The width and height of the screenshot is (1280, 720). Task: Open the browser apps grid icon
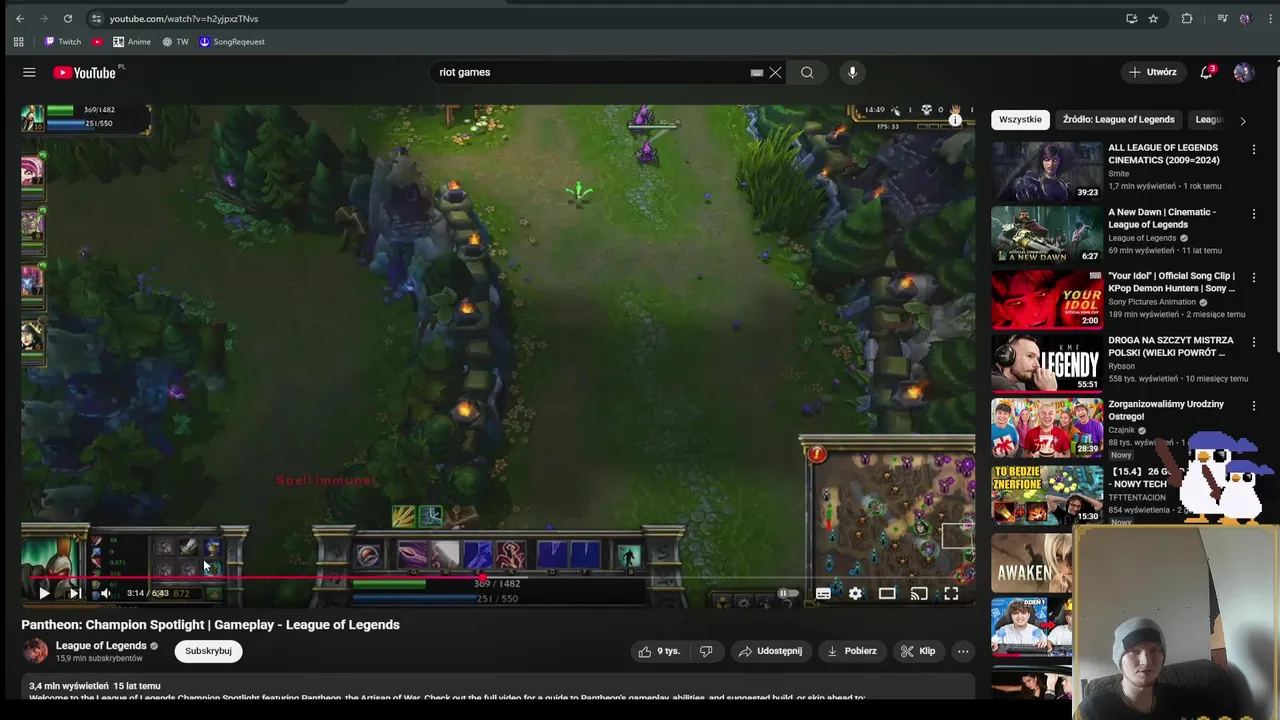(18, 42)
